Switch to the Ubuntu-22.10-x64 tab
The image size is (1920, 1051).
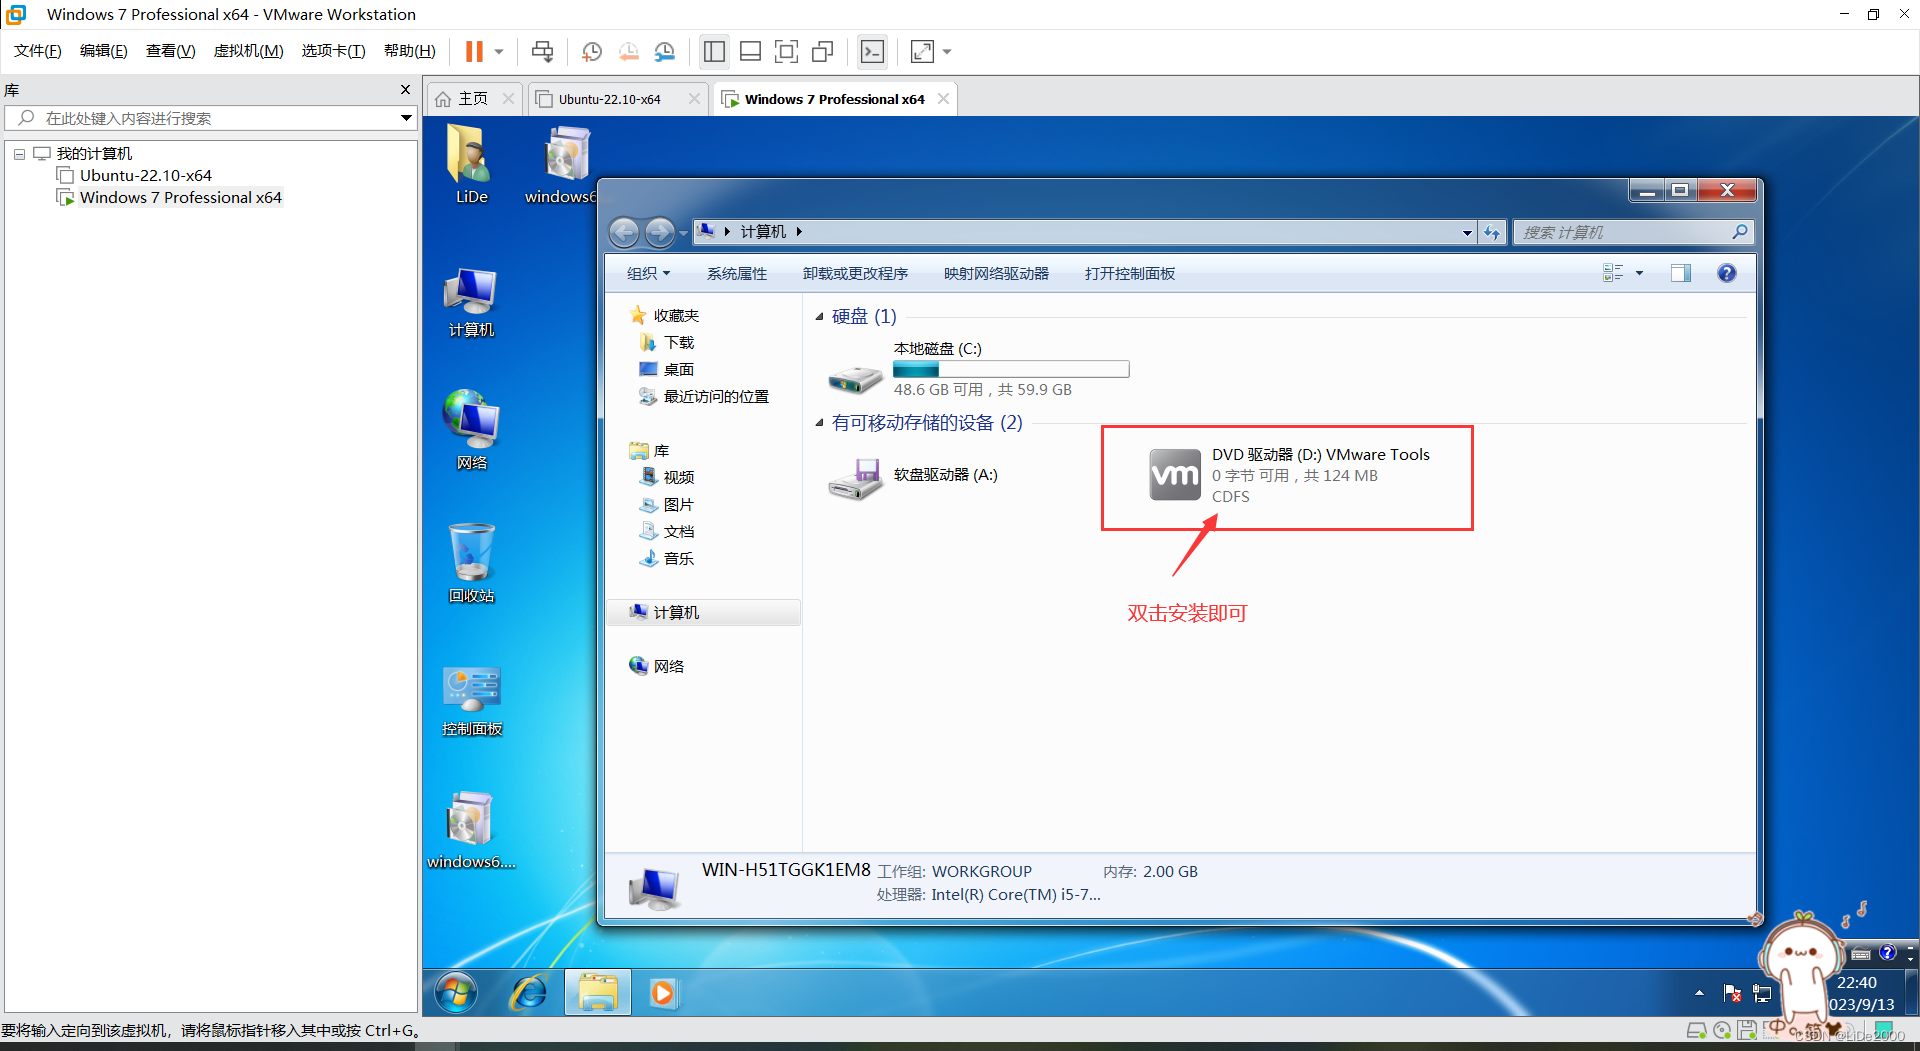tap(610, 99)
